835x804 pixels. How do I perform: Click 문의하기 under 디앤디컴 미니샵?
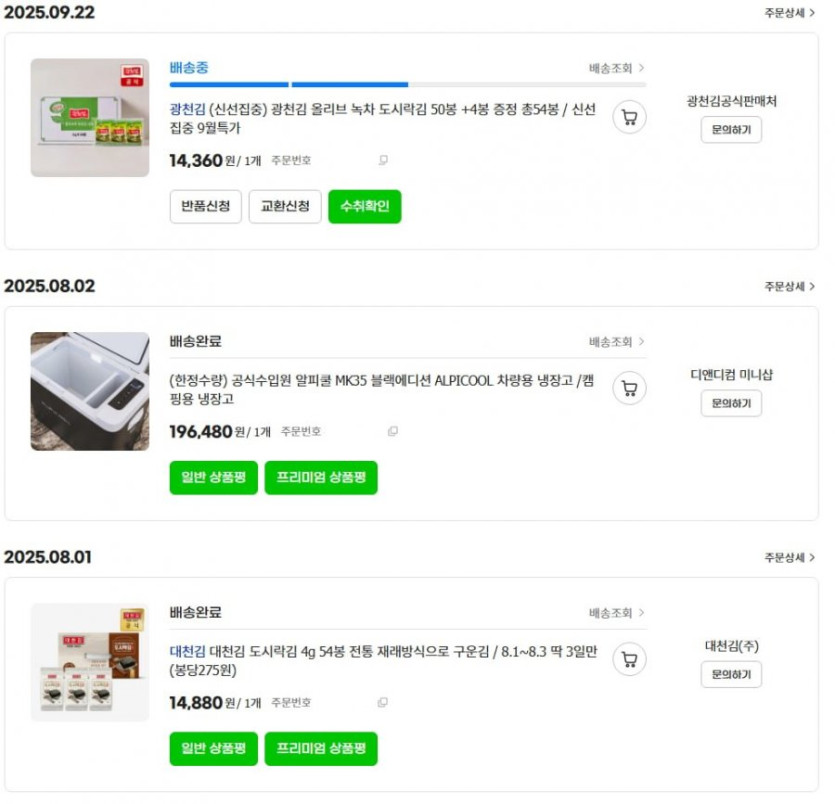coord(731,403)
